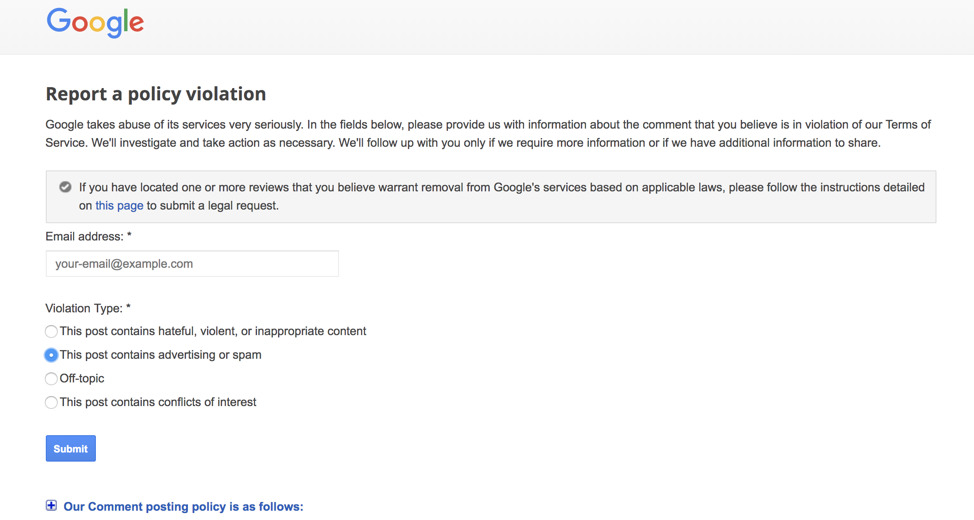The image size is (974, 520).
Task: Choose the Off-topic radio button
Action: pyautogui.click(x=51, y=379)
